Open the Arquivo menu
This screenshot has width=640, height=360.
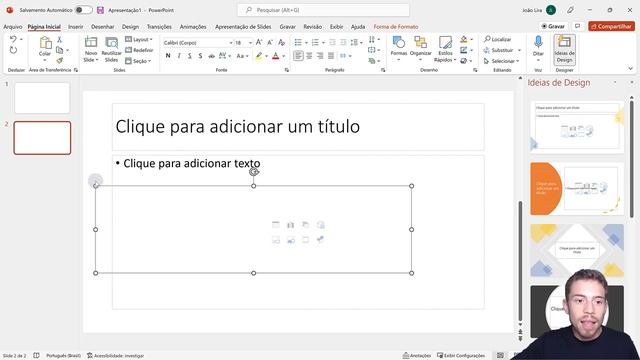(13, 27)
